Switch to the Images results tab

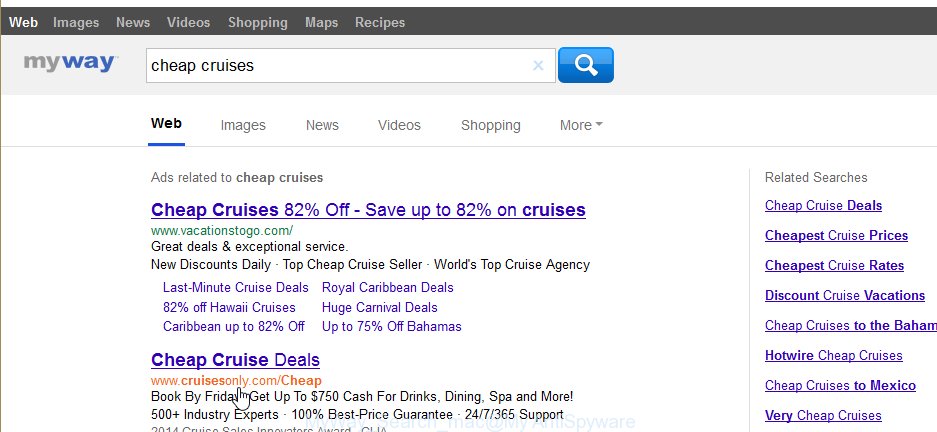tap(243, 125)
